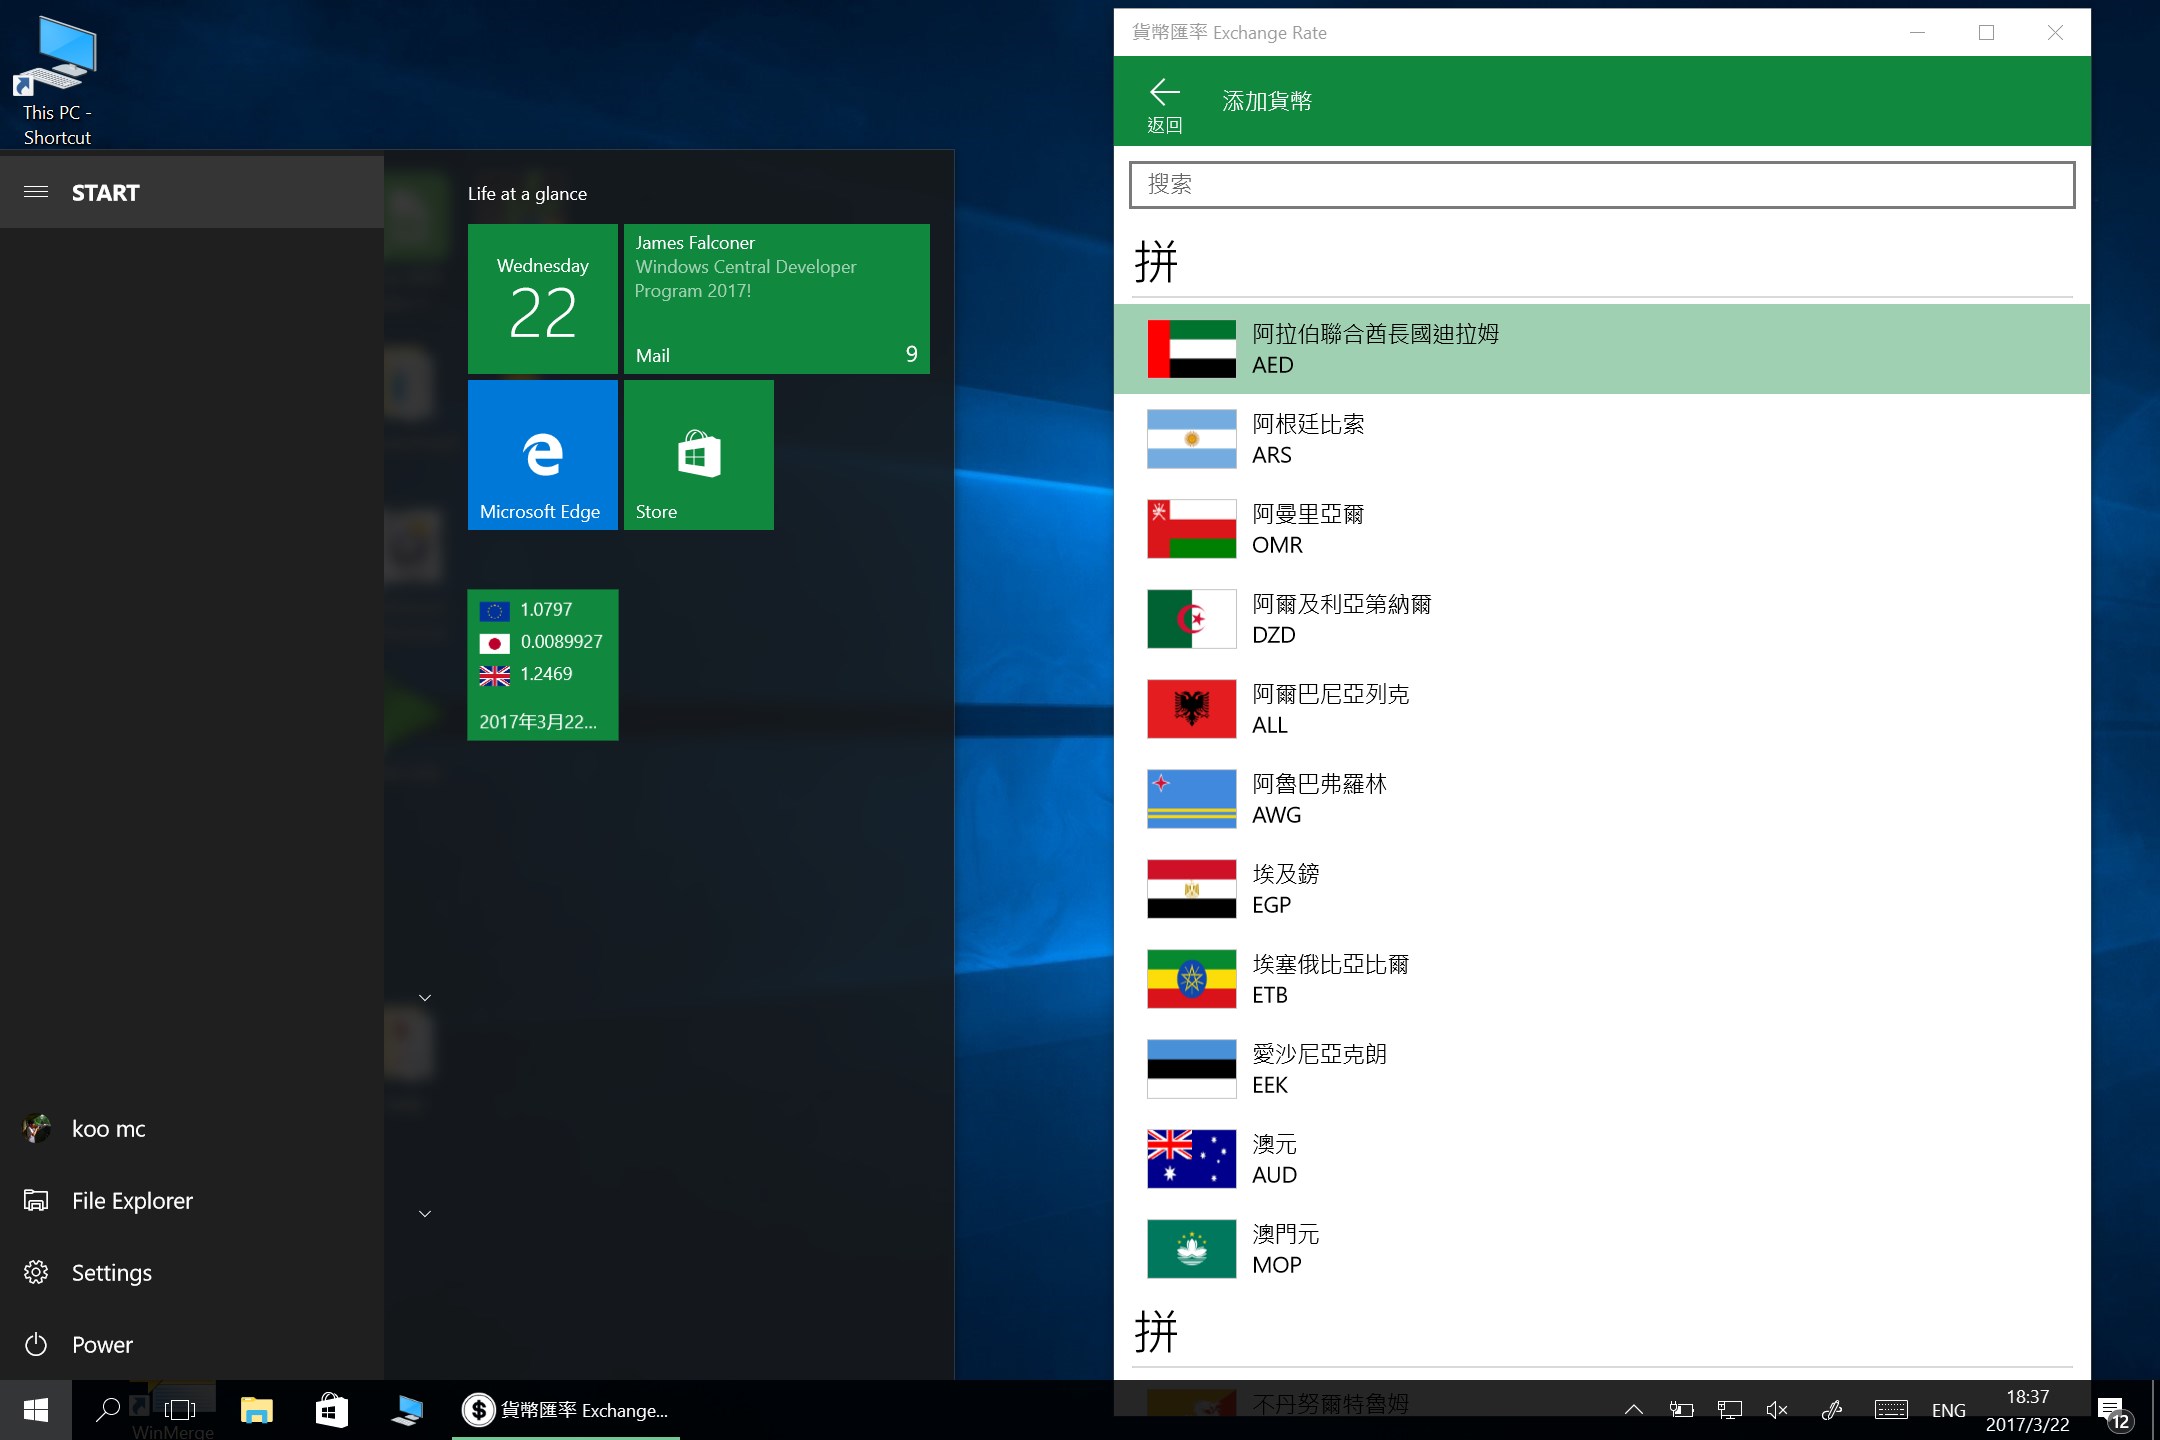The width and height of the screenshot is (2160, 1440).
Task: Open Cortana search on the taskbar
Action: tap(106, 1410)
